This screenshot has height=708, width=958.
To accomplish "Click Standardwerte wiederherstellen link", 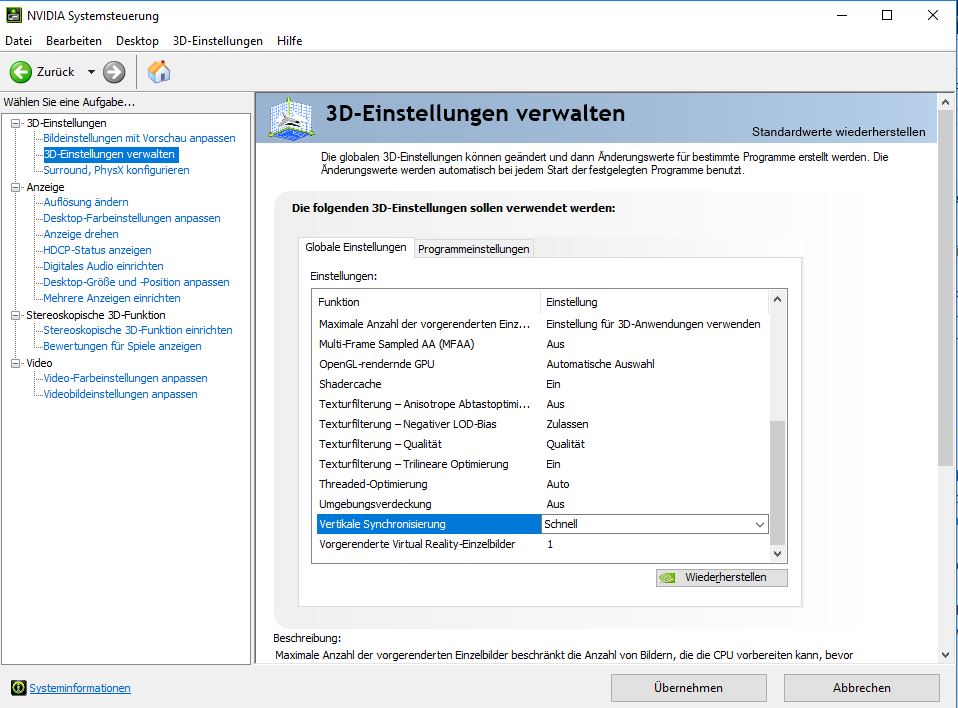I will (x=838, y=132).
